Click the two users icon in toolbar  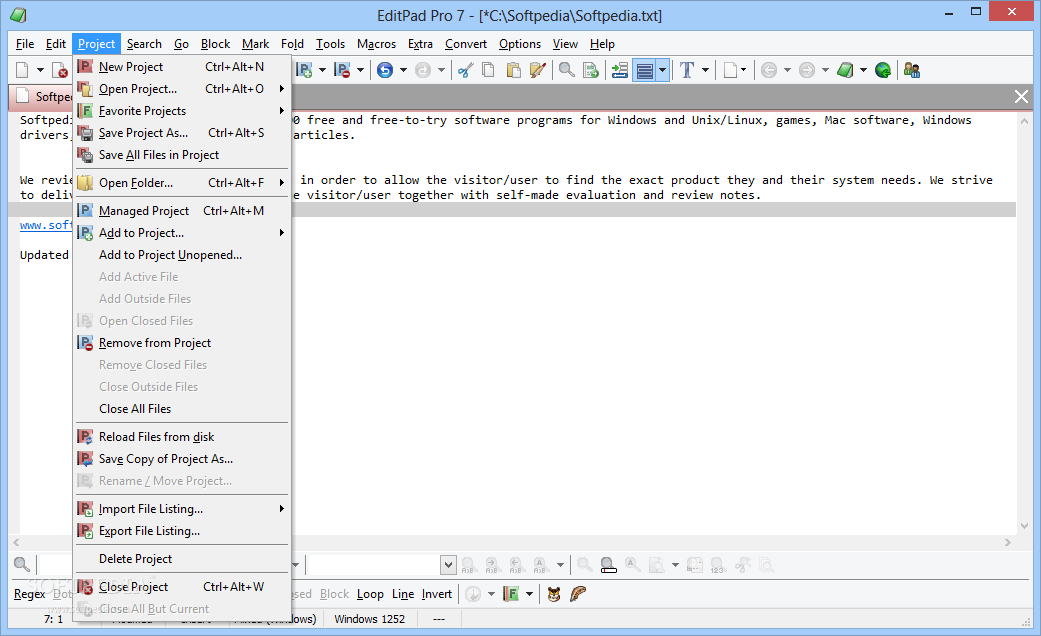pos(912,70)
